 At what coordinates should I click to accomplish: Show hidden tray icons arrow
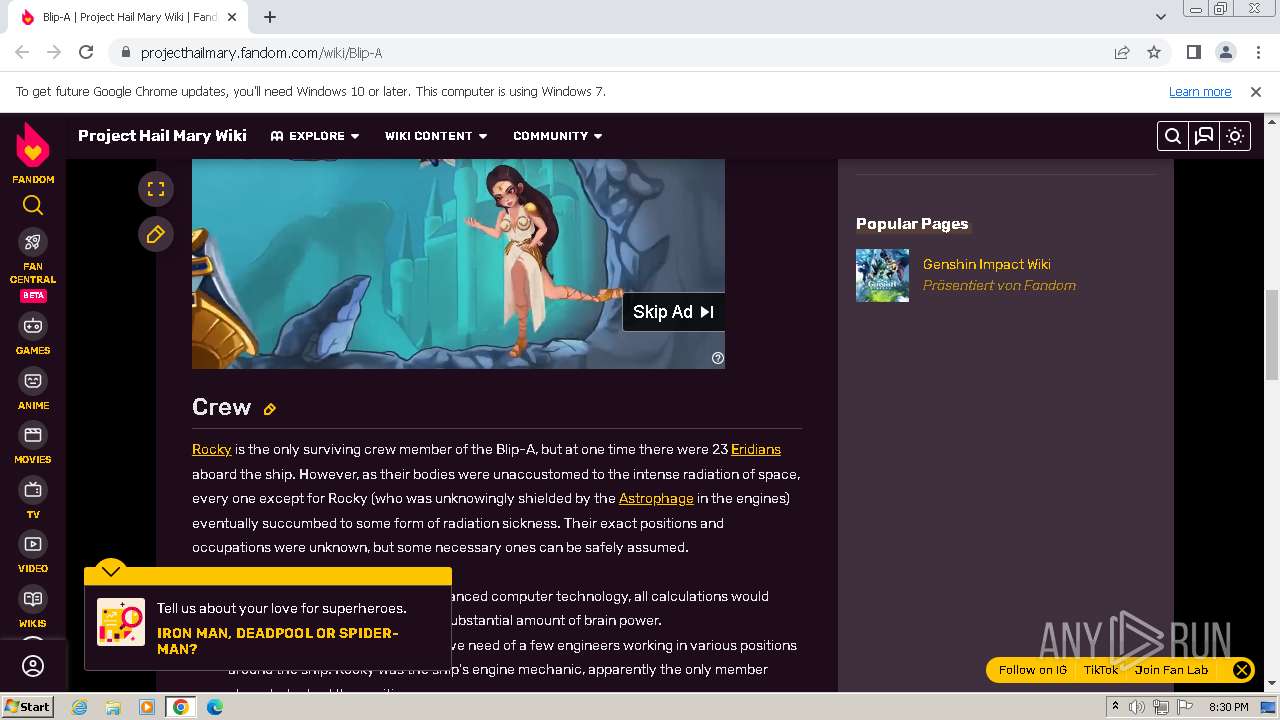point(1115,707)
